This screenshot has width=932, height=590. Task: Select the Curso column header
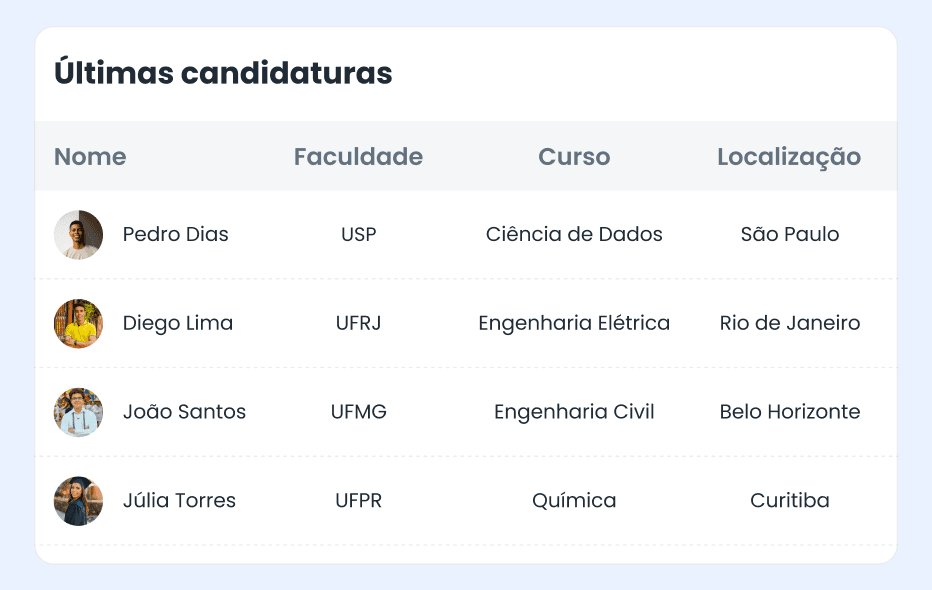point(574,157)
